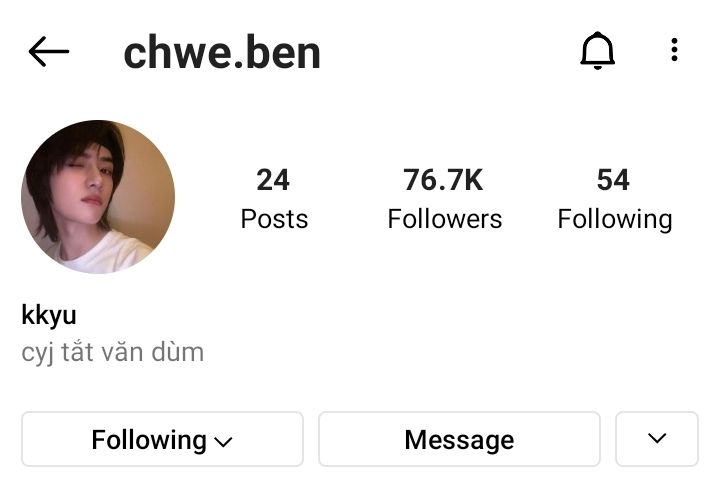The width and height of the screenshot is (720, 500).
Task: Click the small chevron beside Following label
Action: [x=223, y=442]
